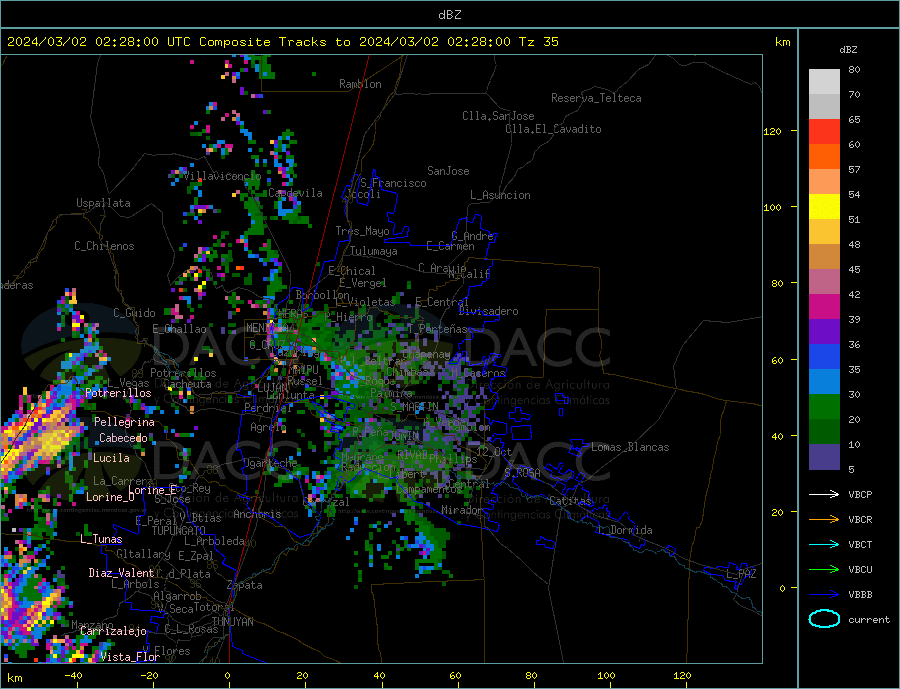Click the Zapata place label

(245, 585)
